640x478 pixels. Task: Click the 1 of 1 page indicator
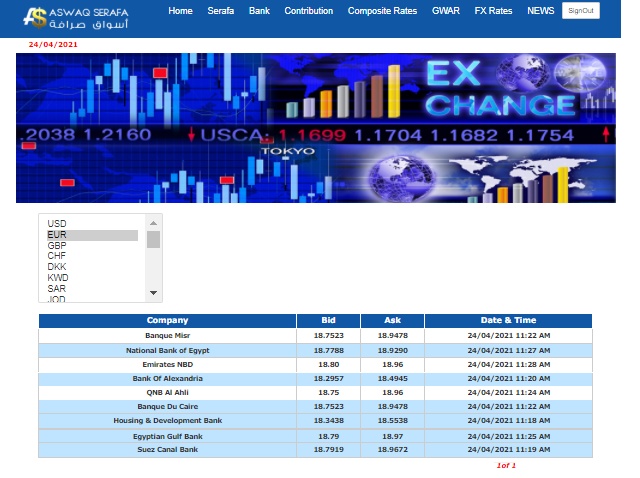(506, 465)
